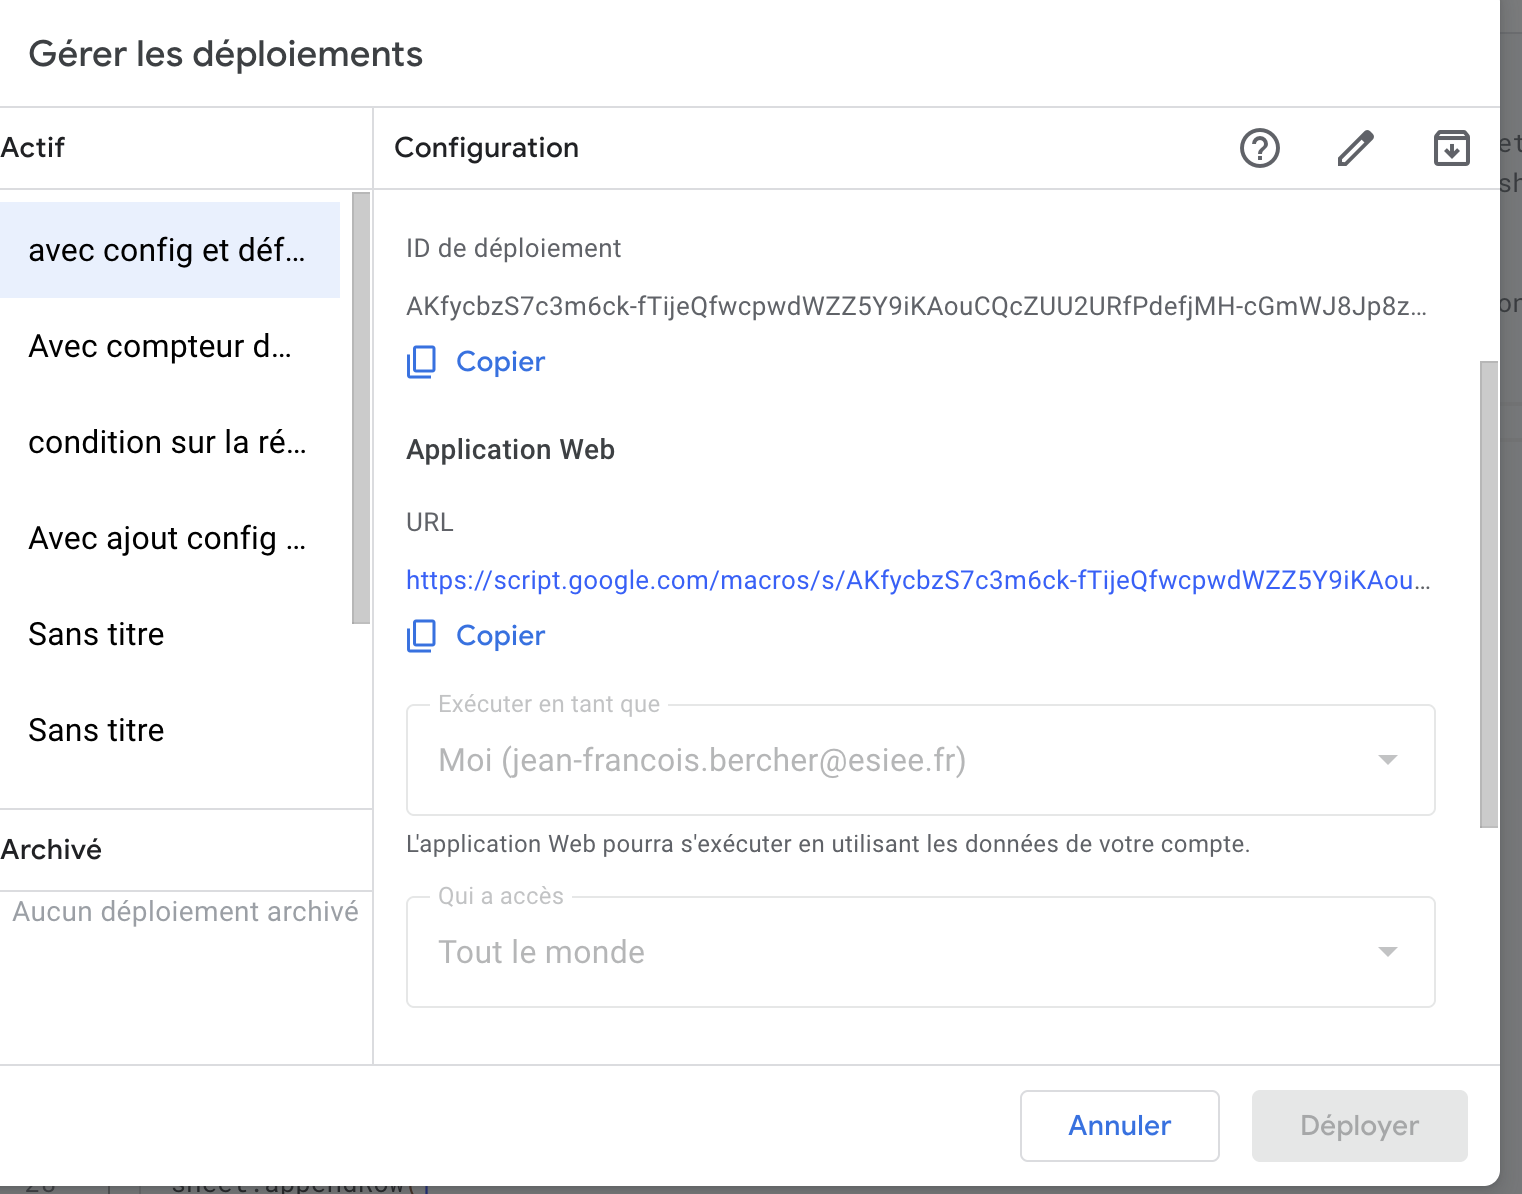Click the Annuler button

[x=1119, y=1126]
